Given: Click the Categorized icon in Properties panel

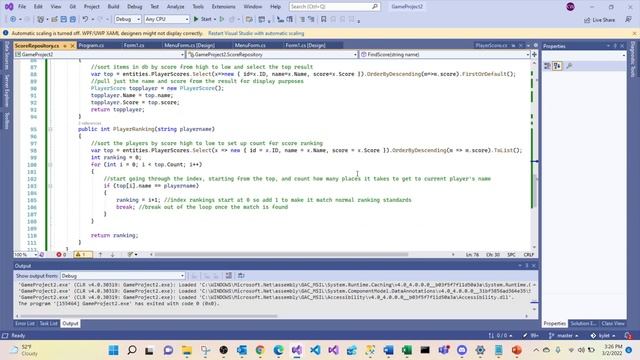Looking at the screenshot, I should (x=547, y=66).
